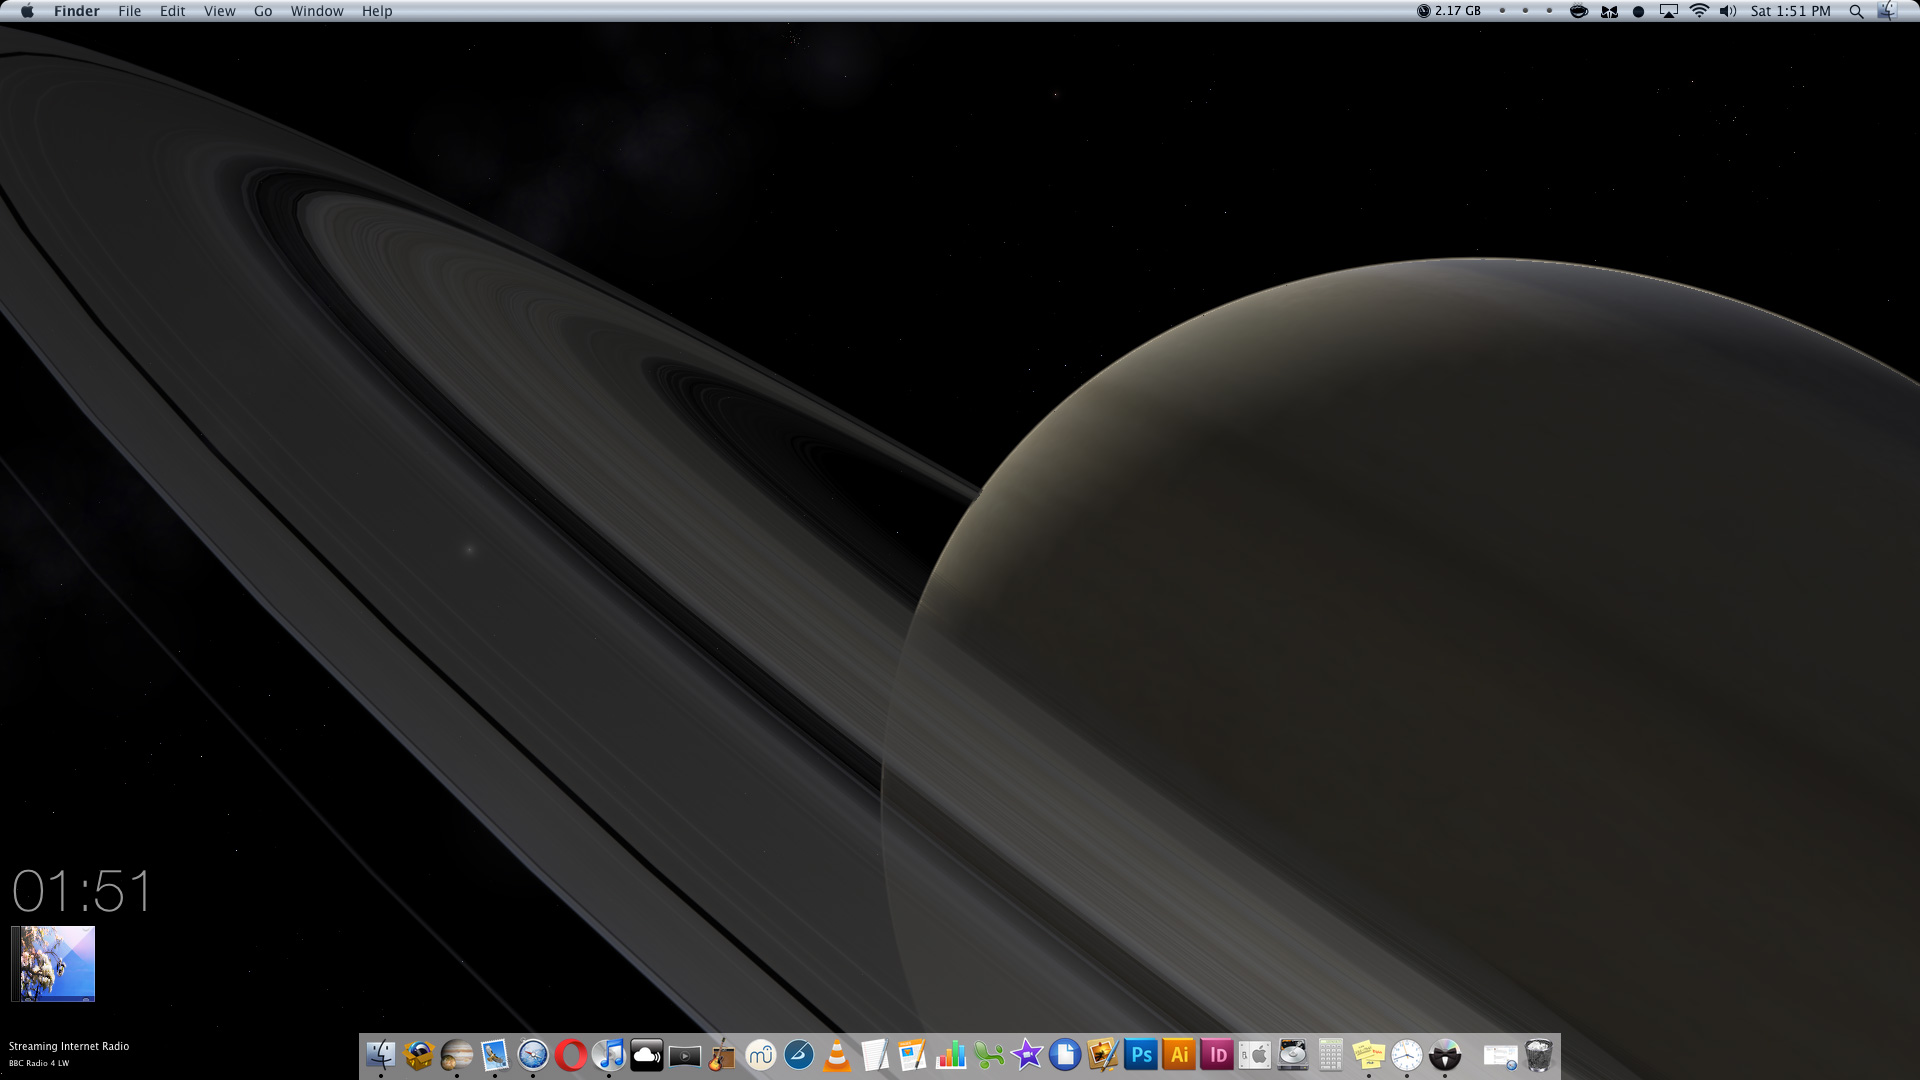
Task: Open Disk Utility from the Dock
Action: point(1293,1055)
